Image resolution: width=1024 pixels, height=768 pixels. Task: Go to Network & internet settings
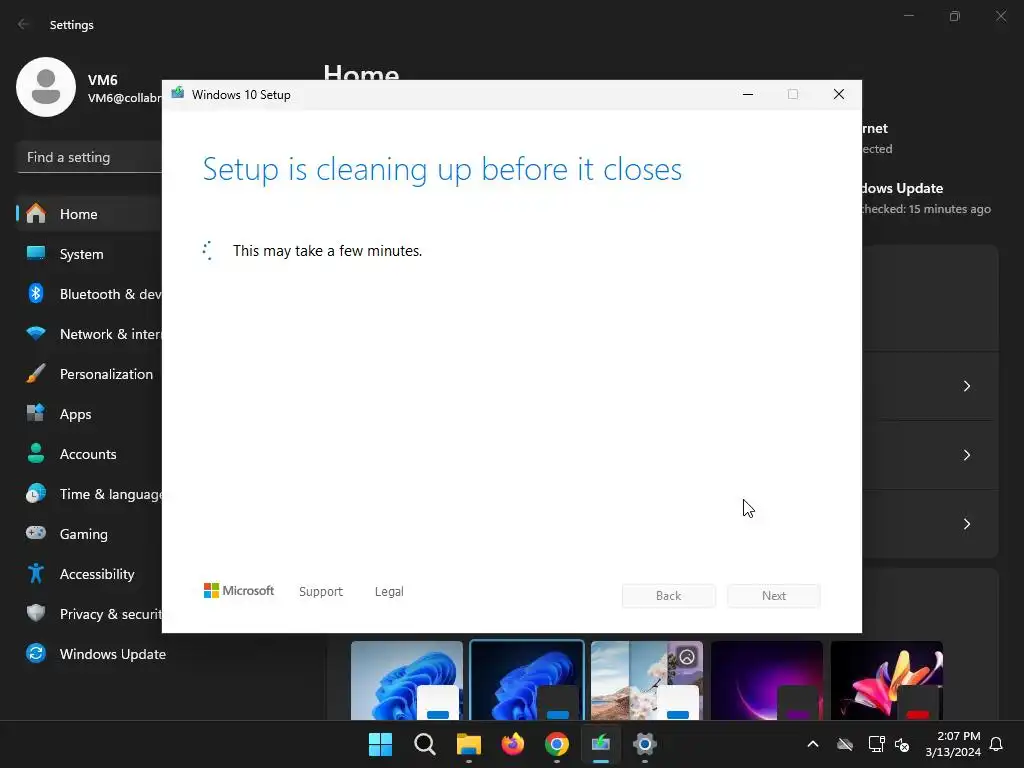pos(89,334)
